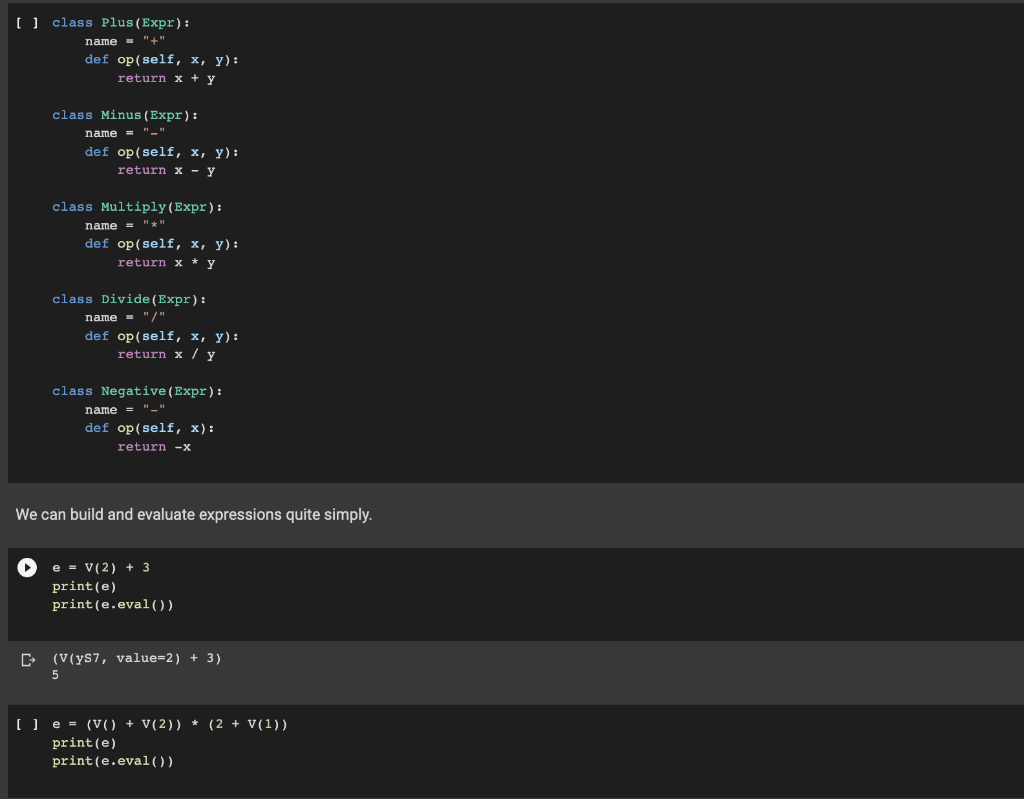Click the return -x line in Negative class
Image resolution: width=1024 pixels, height=799 pixels.
(x=157, y=446)
